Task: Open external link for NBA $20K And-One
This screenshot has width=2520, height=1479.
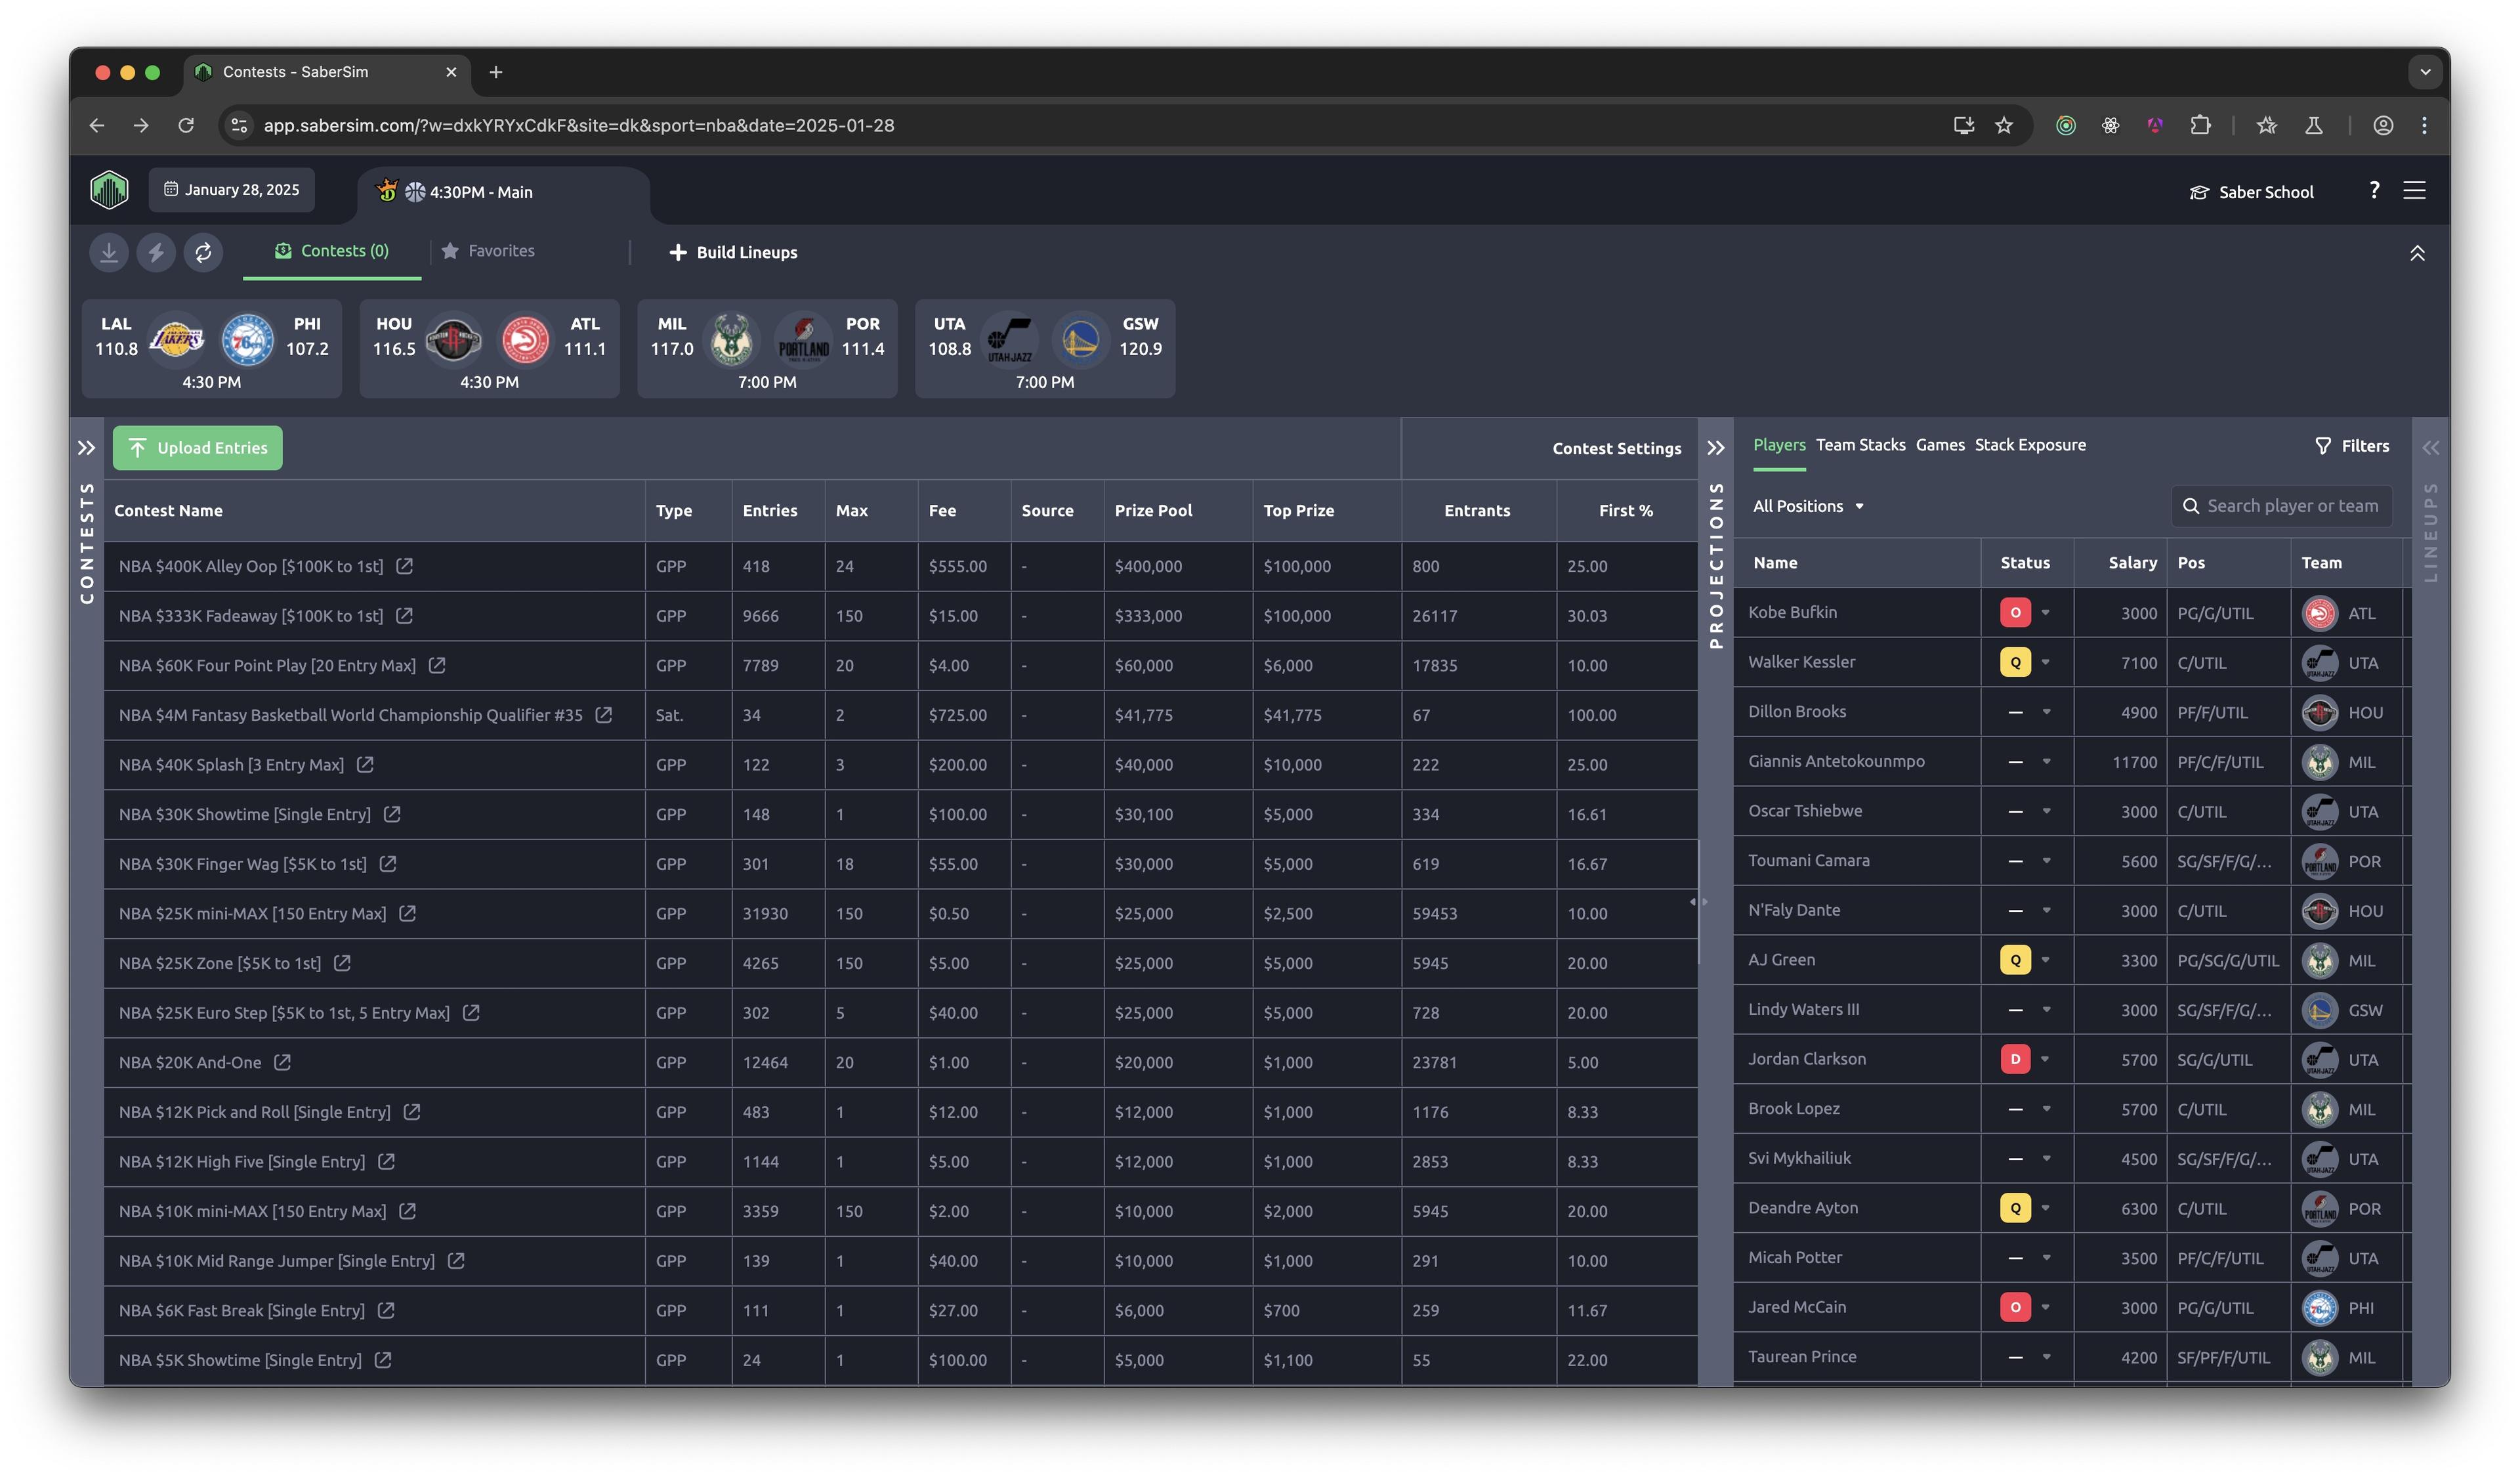Action: [282, 1062]
